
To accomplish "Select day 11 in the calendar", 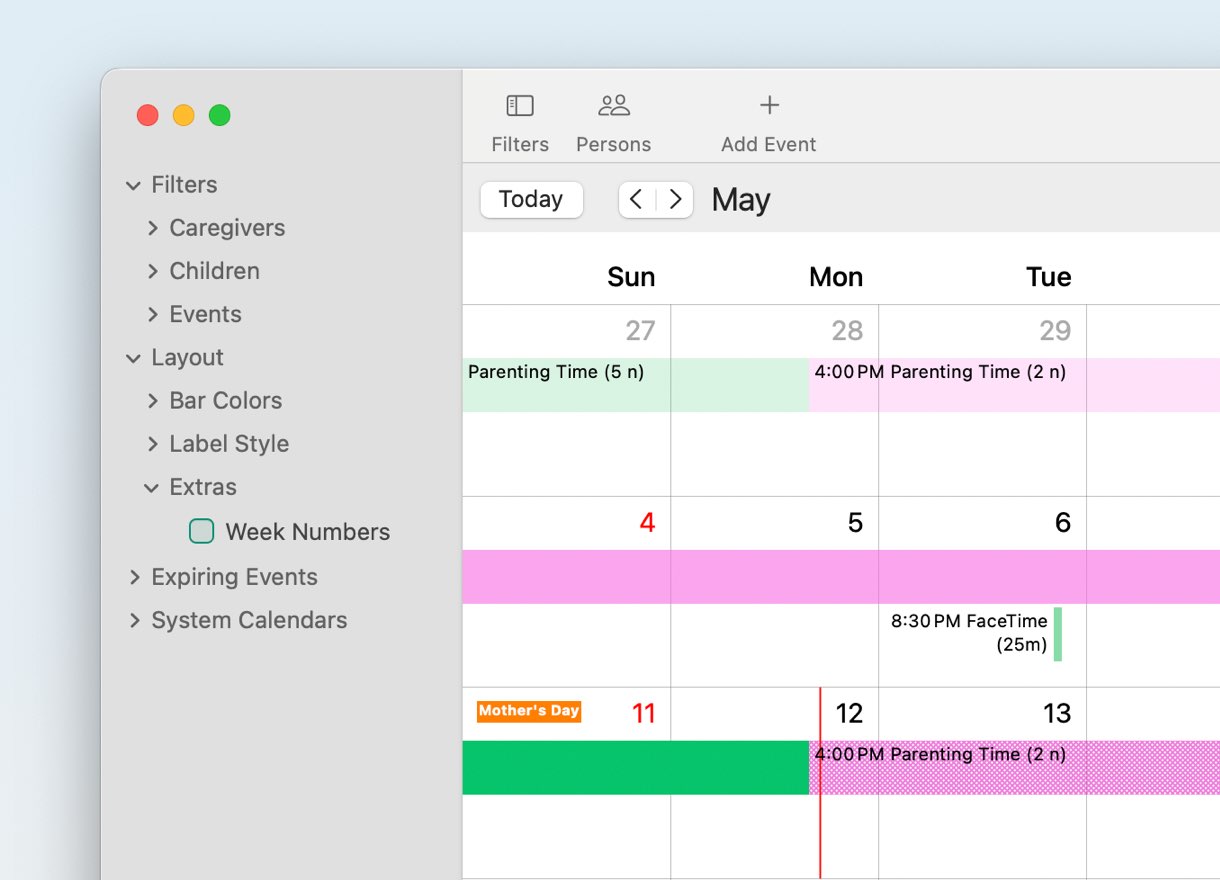I will (x=644, y=714).
